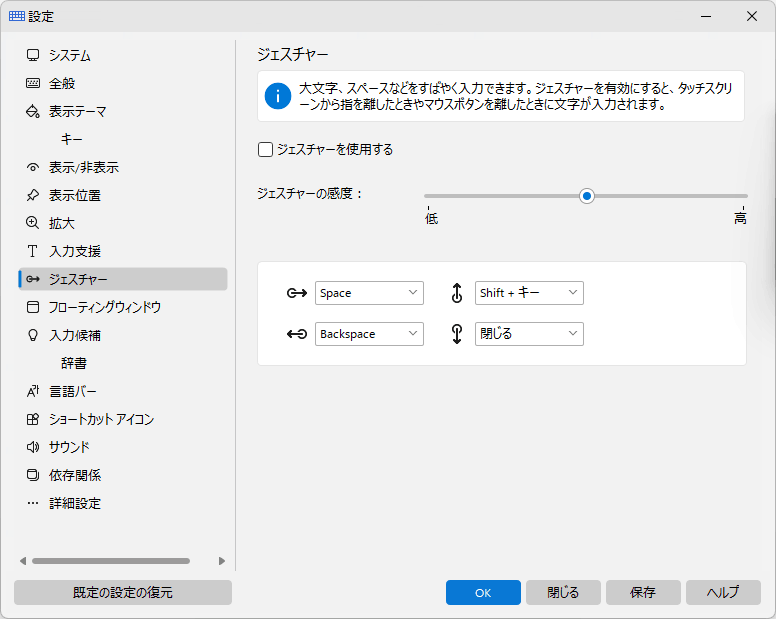
Task: Open ショートカット アイコン settings
Action: 123,419
